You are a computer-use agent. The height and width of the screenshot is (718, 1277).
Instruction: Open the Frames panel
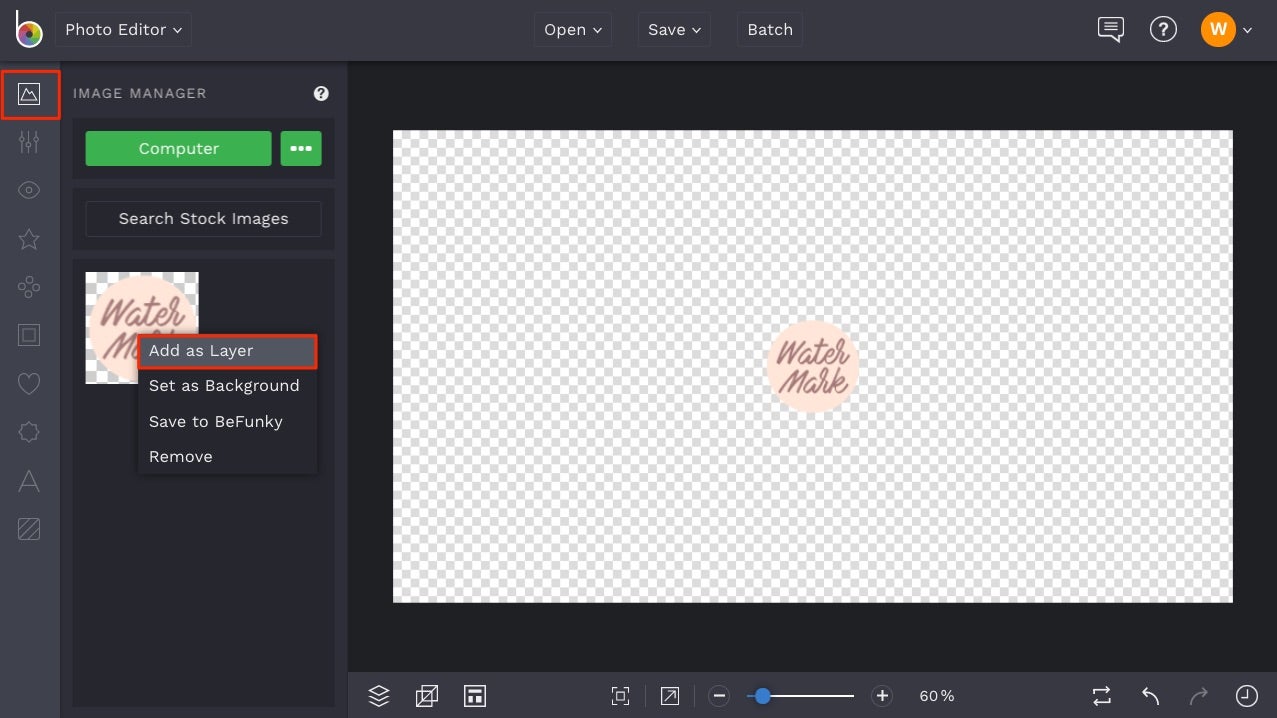[x=29, y=335]
